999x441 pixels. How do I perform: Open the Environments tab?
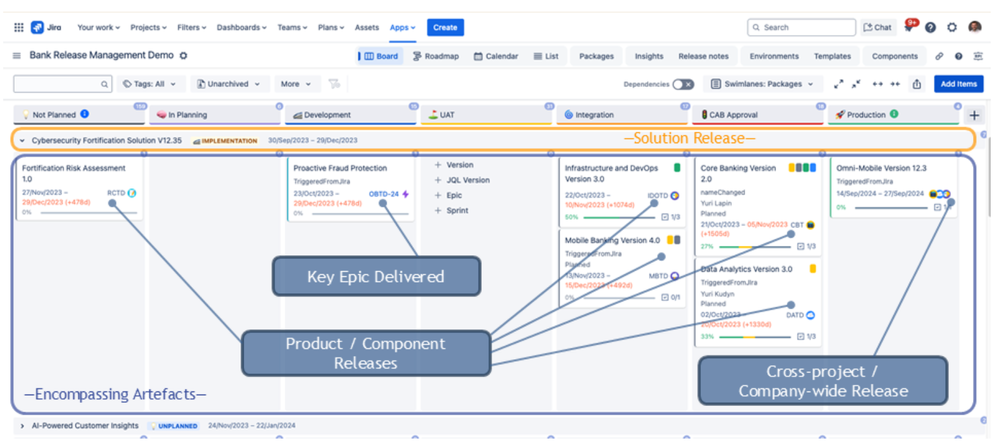coord(774,56)
